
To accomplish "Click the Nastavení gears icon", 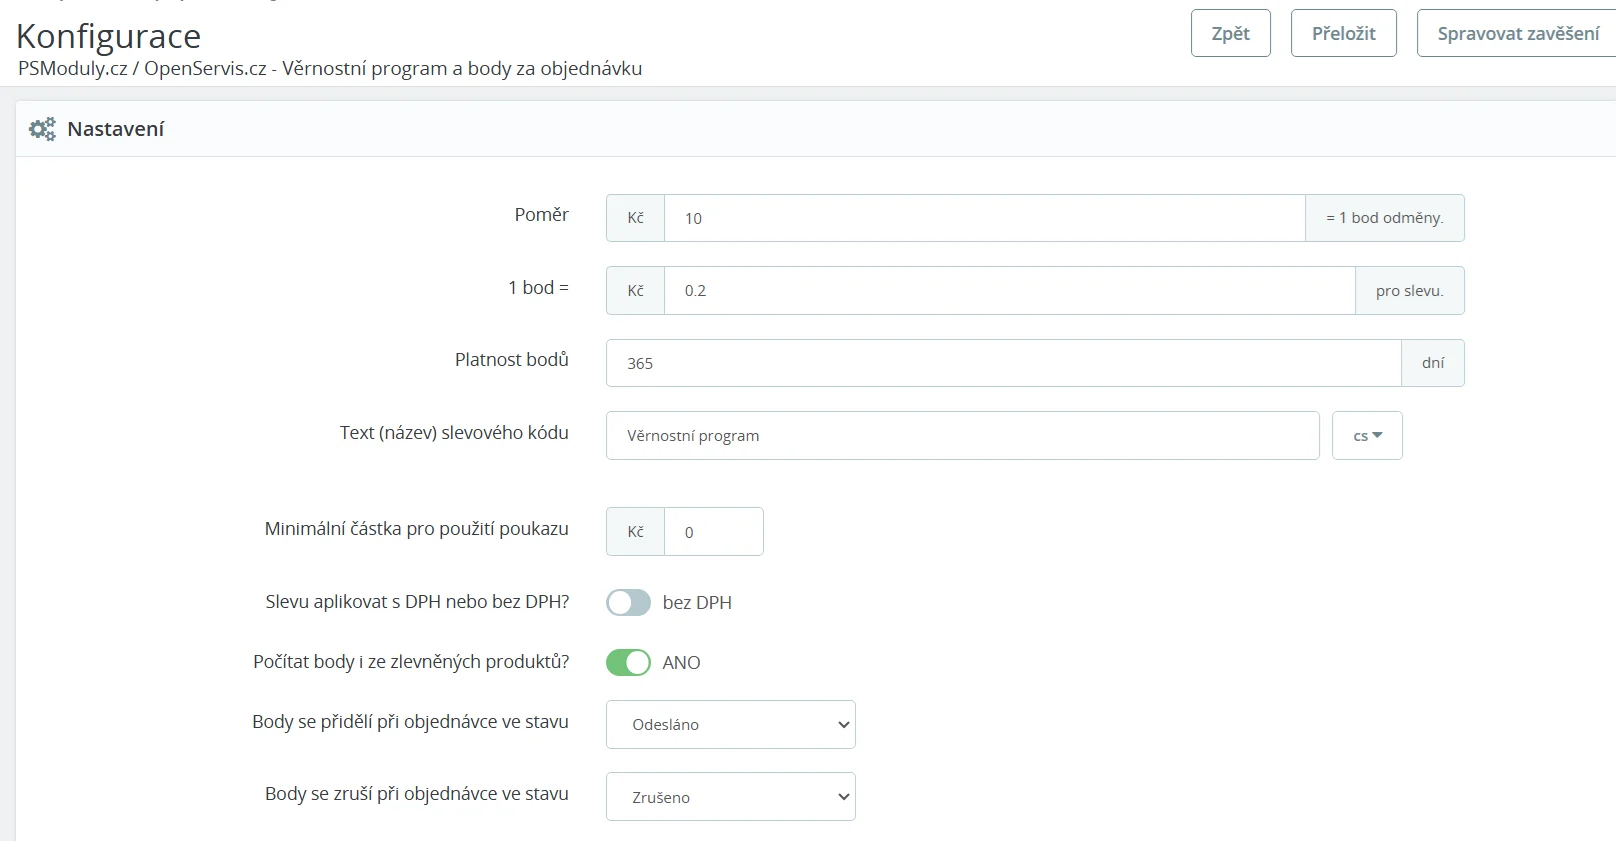I will click(42, 129).
